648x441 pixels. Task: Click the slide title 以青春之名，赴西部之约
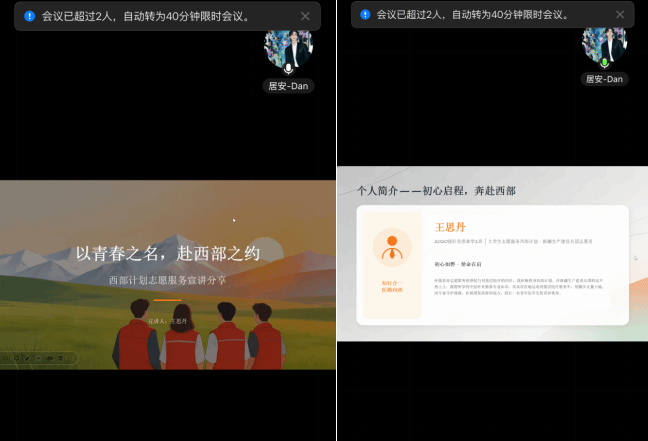tap(167, 254)
